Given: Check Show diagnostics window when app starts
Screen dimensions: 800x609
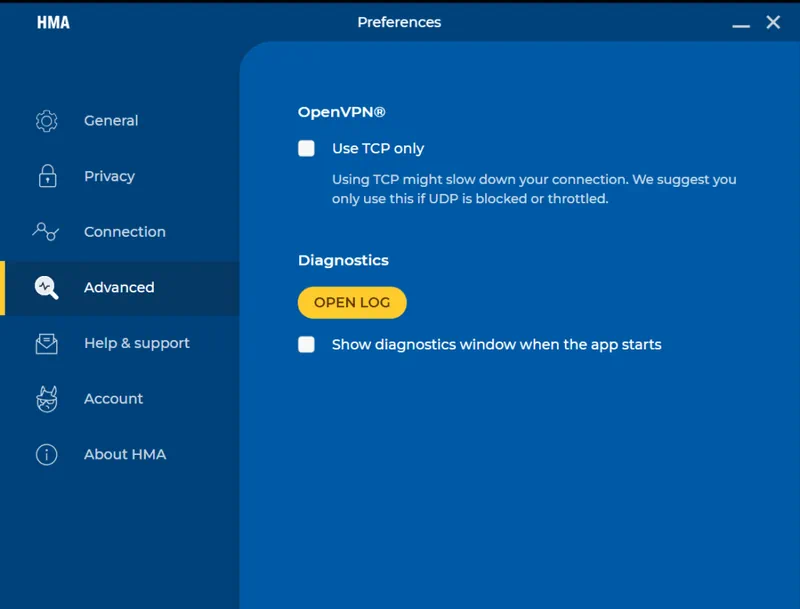Looking at the screenshot, I should pyautogui.click(x=307, y=344).
